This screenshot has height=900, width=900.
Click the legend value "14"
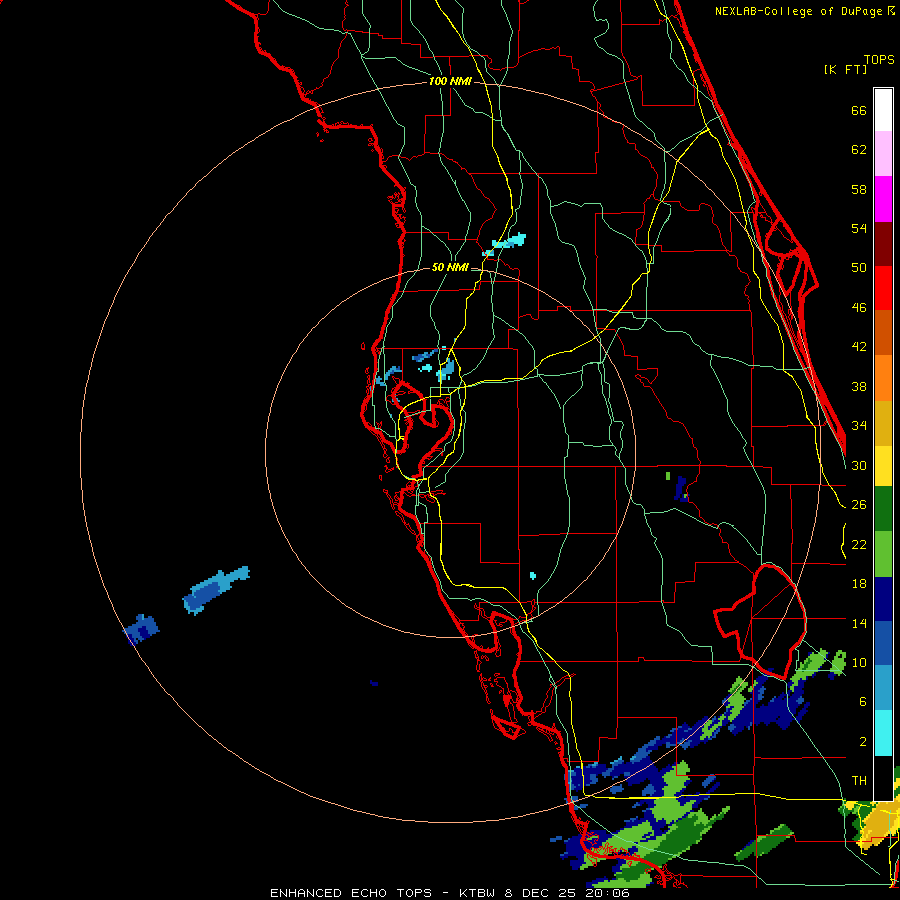tap(859, 623)
